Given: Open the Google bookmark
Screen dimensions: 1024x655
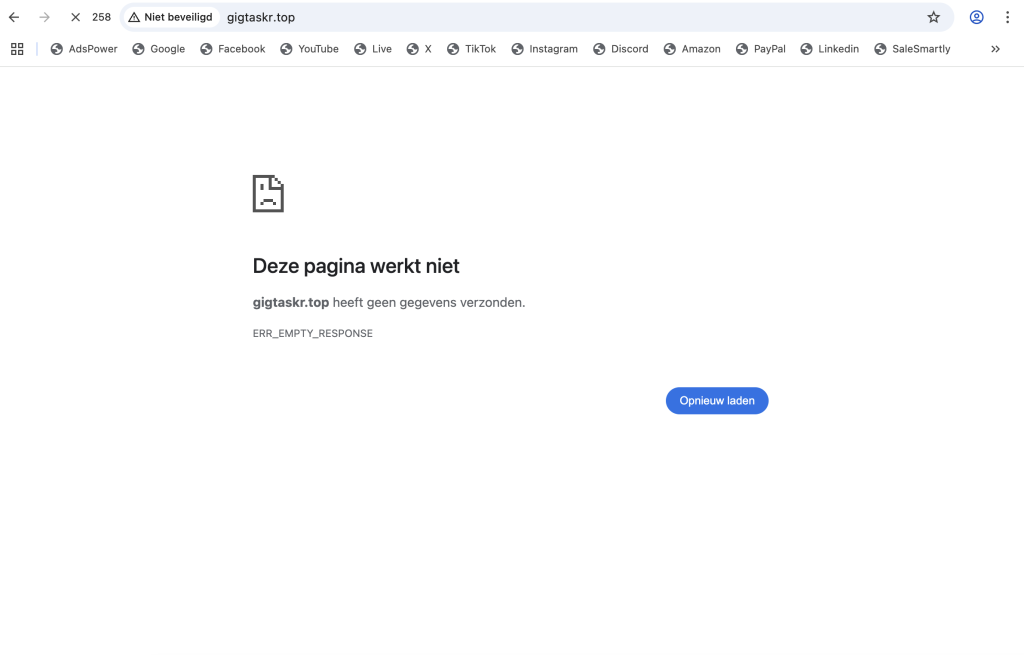Looking at the screenshot, I should [159, 49].
